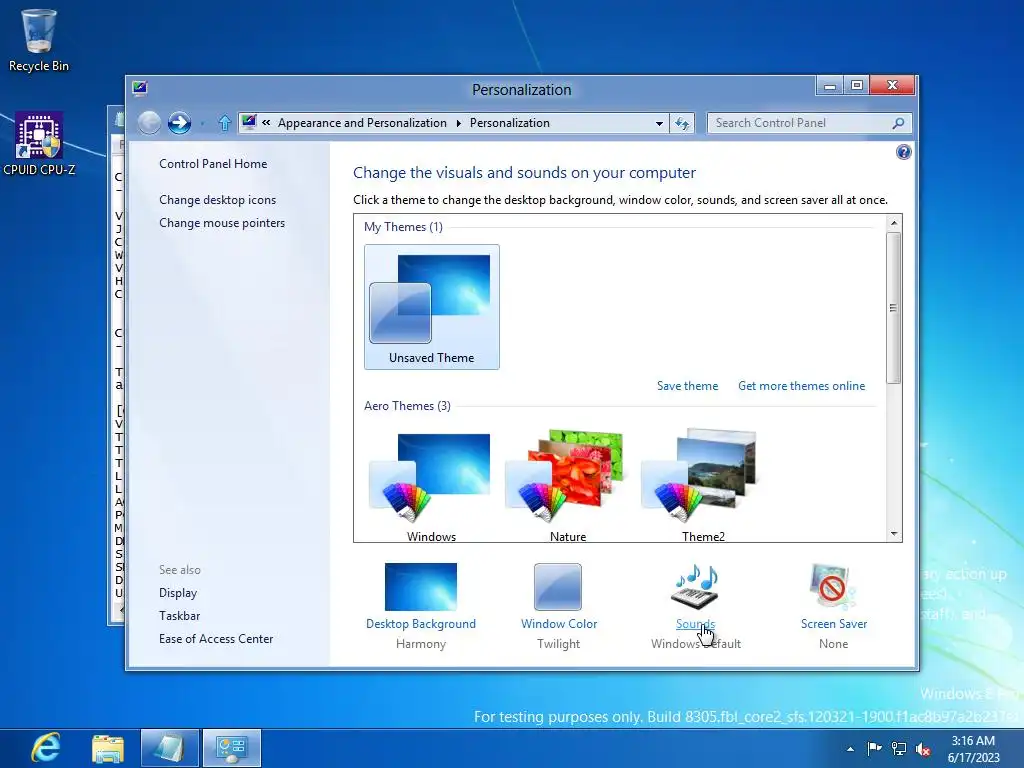
Task: Click the Appearance and Personalization breadcrumb
Action: tap(362, 123)
